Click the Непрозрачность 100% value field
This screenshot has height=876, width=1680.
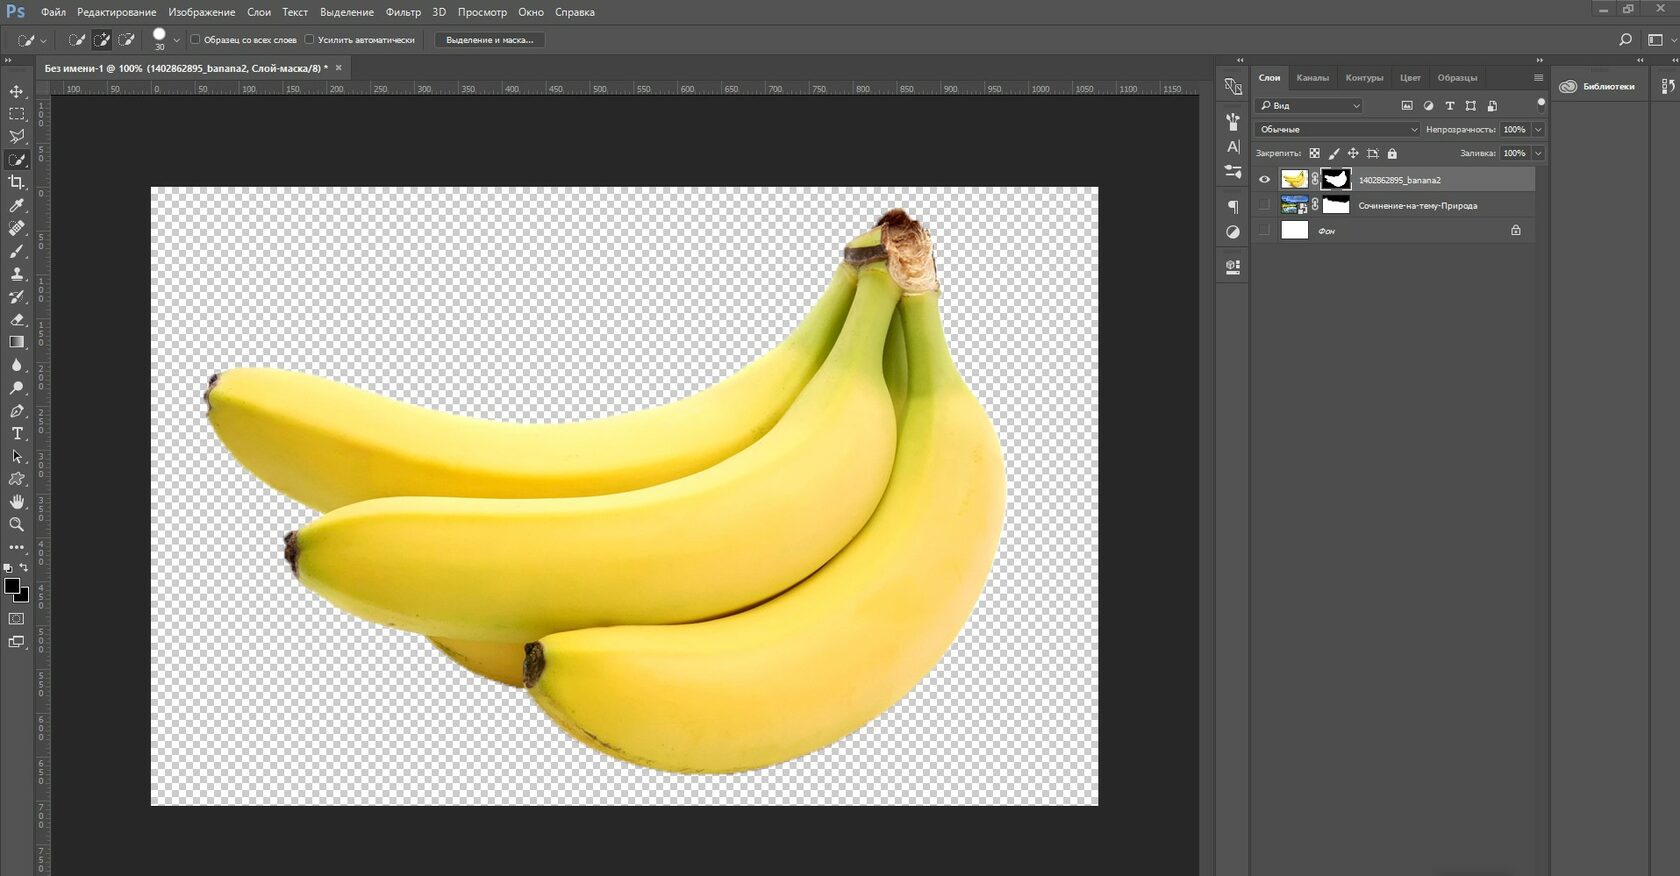click(1515, 129)
